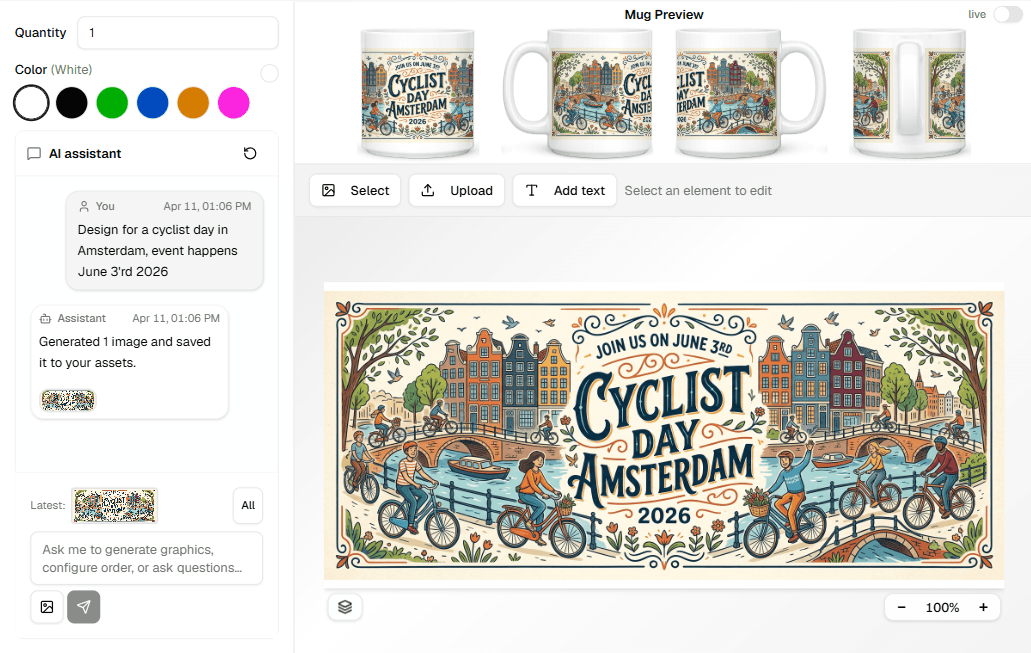Show All generated assets
Viewport: 1031px width, 653px height.
pyautogui.click(x=247, y=505)
